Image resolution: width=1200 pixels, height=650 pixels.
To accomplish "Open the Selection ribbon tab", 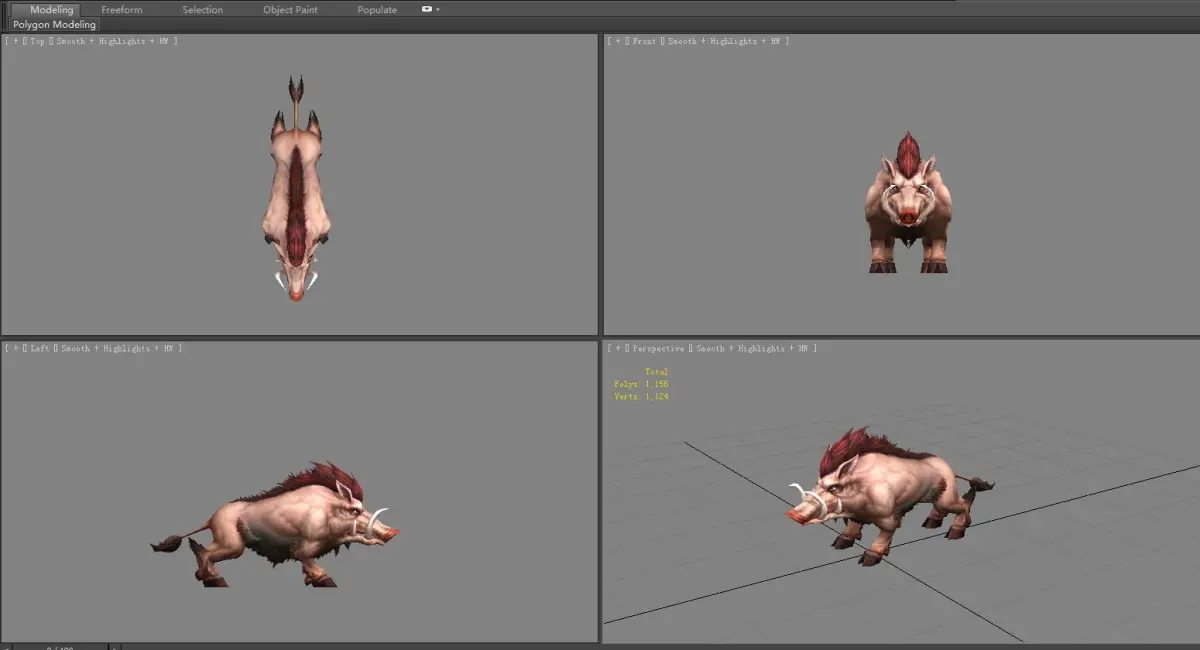I will 203,10.
